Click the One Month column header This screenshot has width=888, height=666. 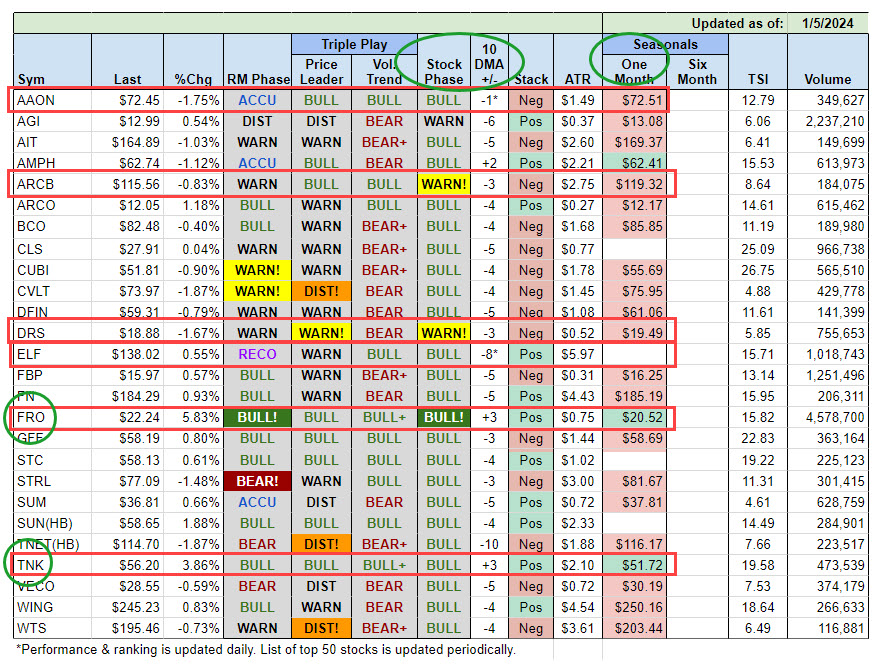(x=634, y=70)
